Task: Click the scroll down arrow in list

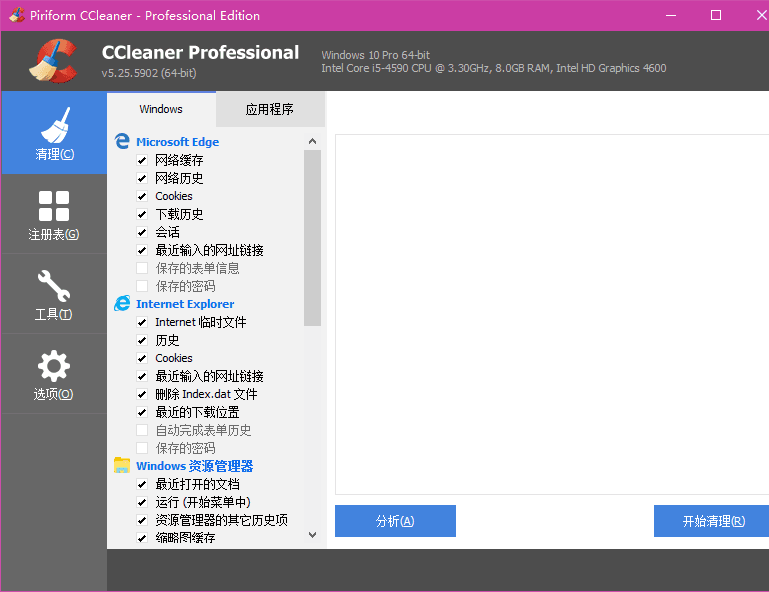Action: point(312,535)
